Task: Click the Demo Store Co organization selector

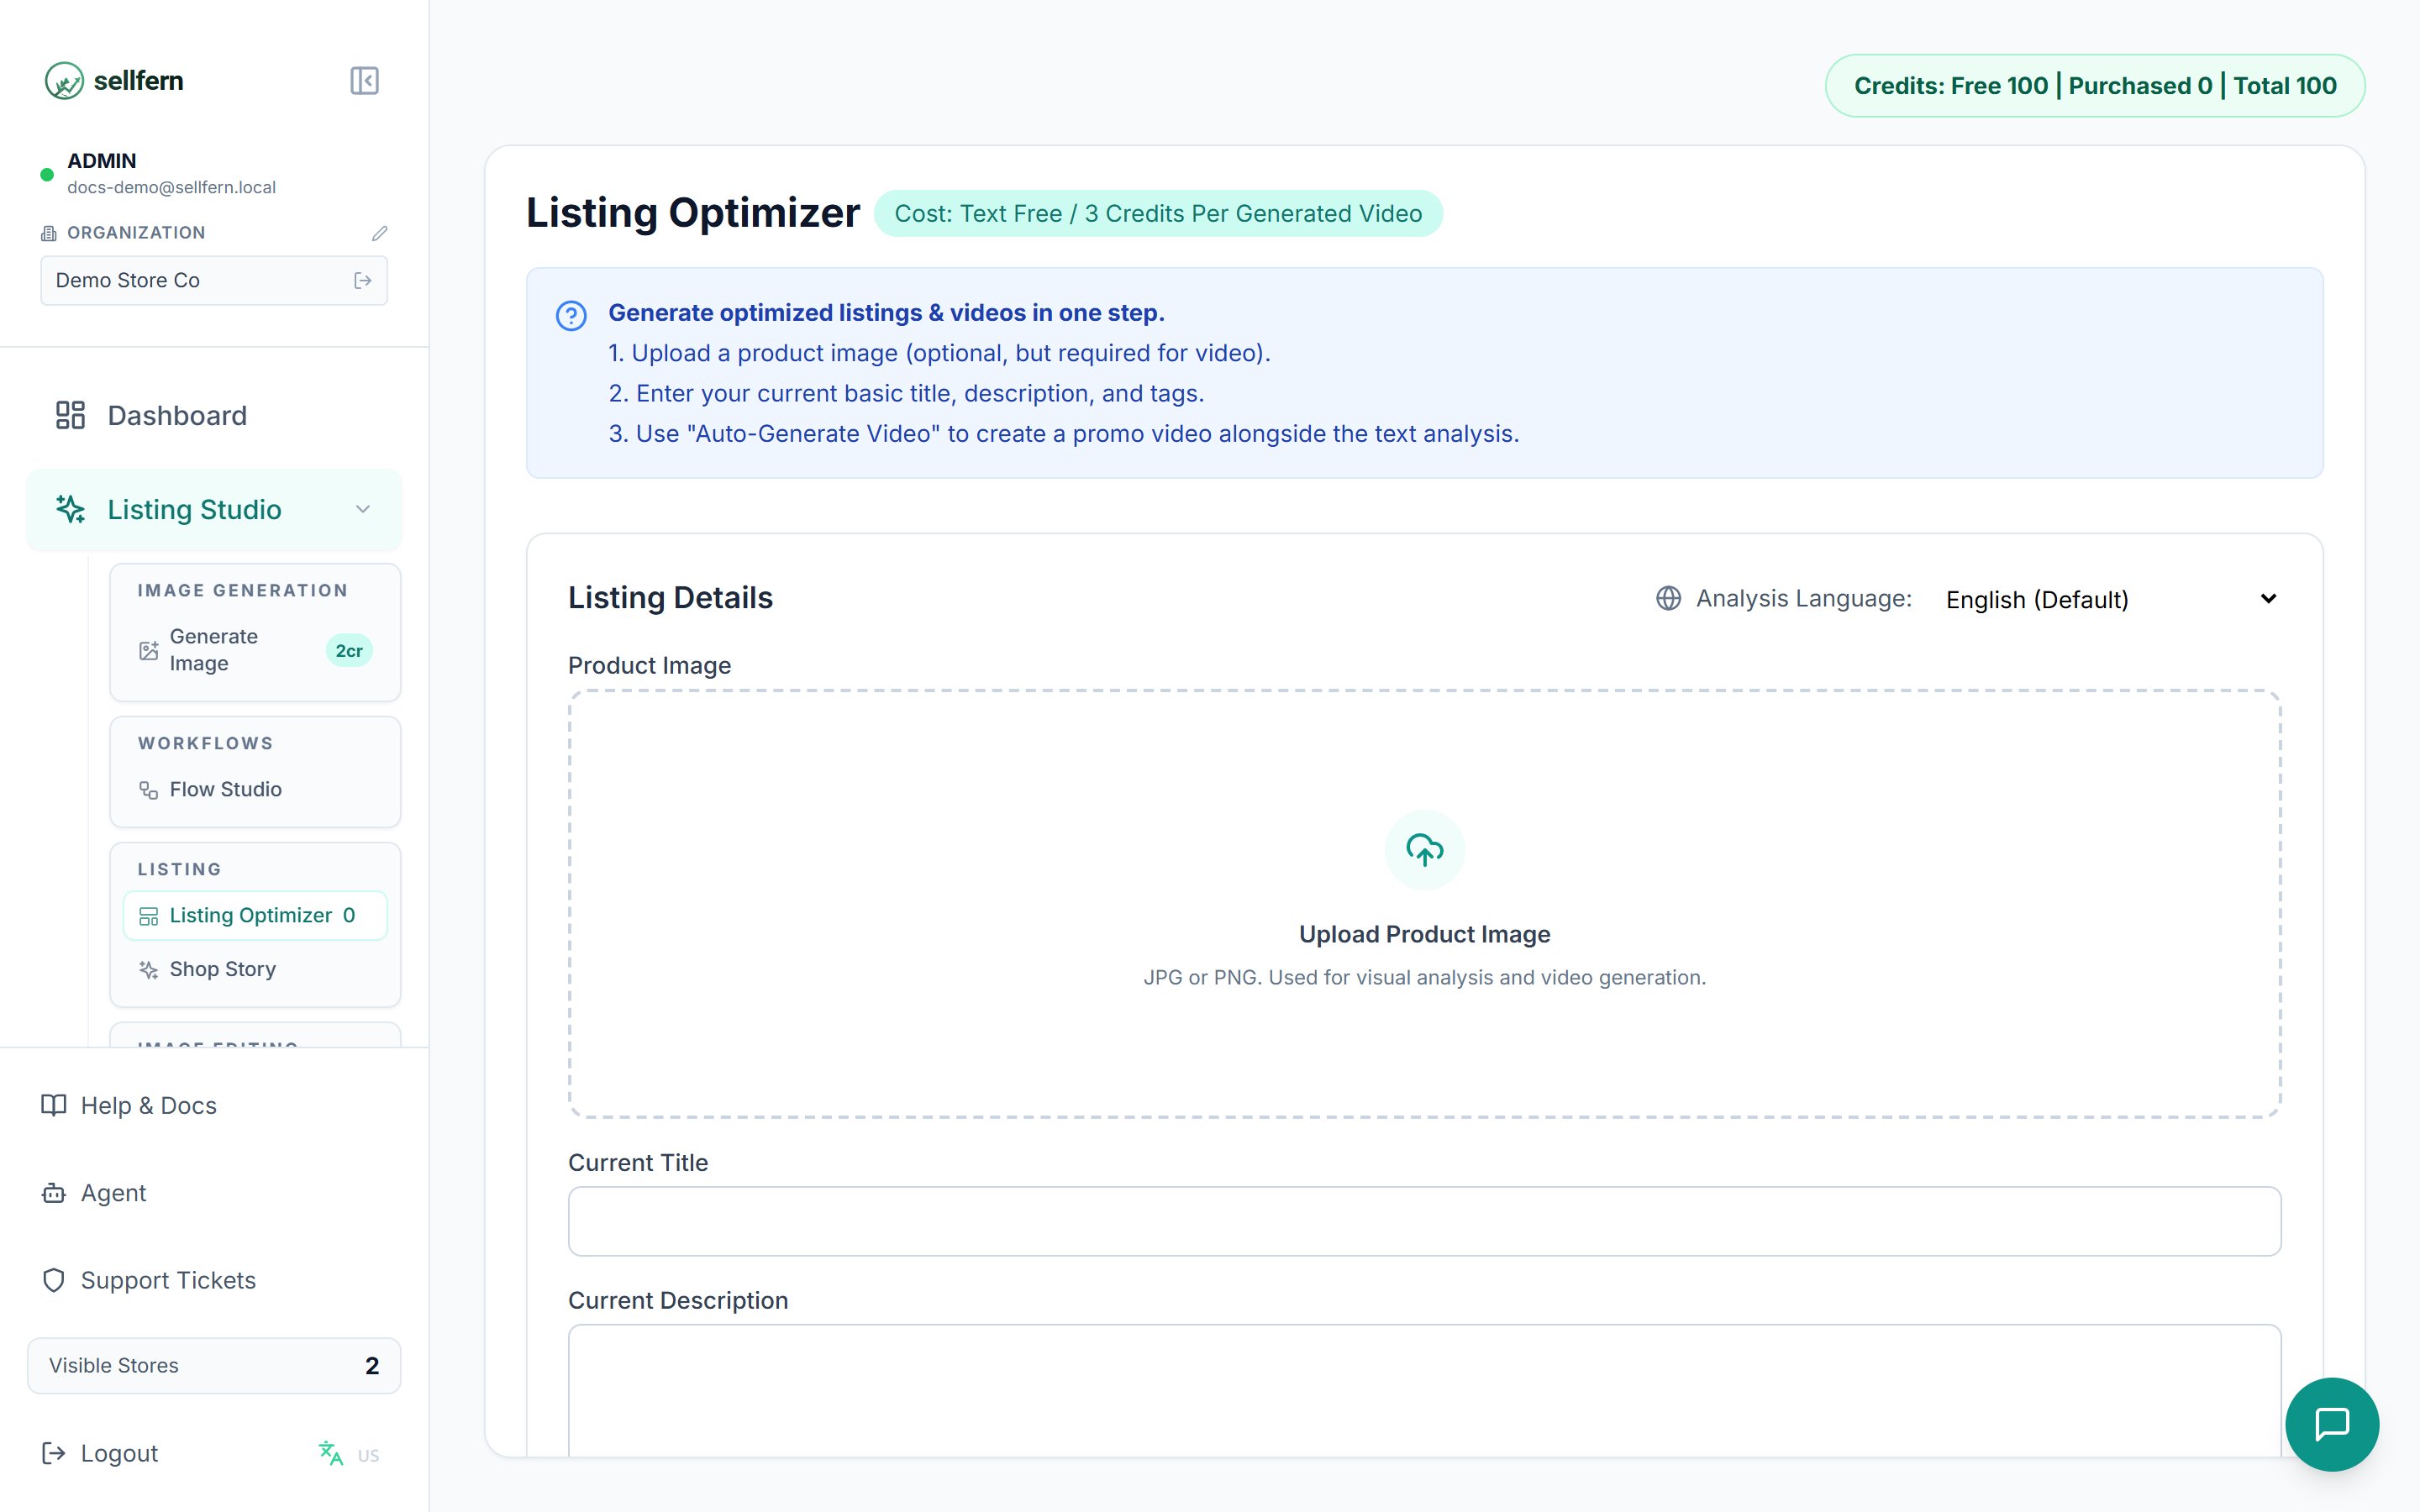Action: [x=214, y=280]
